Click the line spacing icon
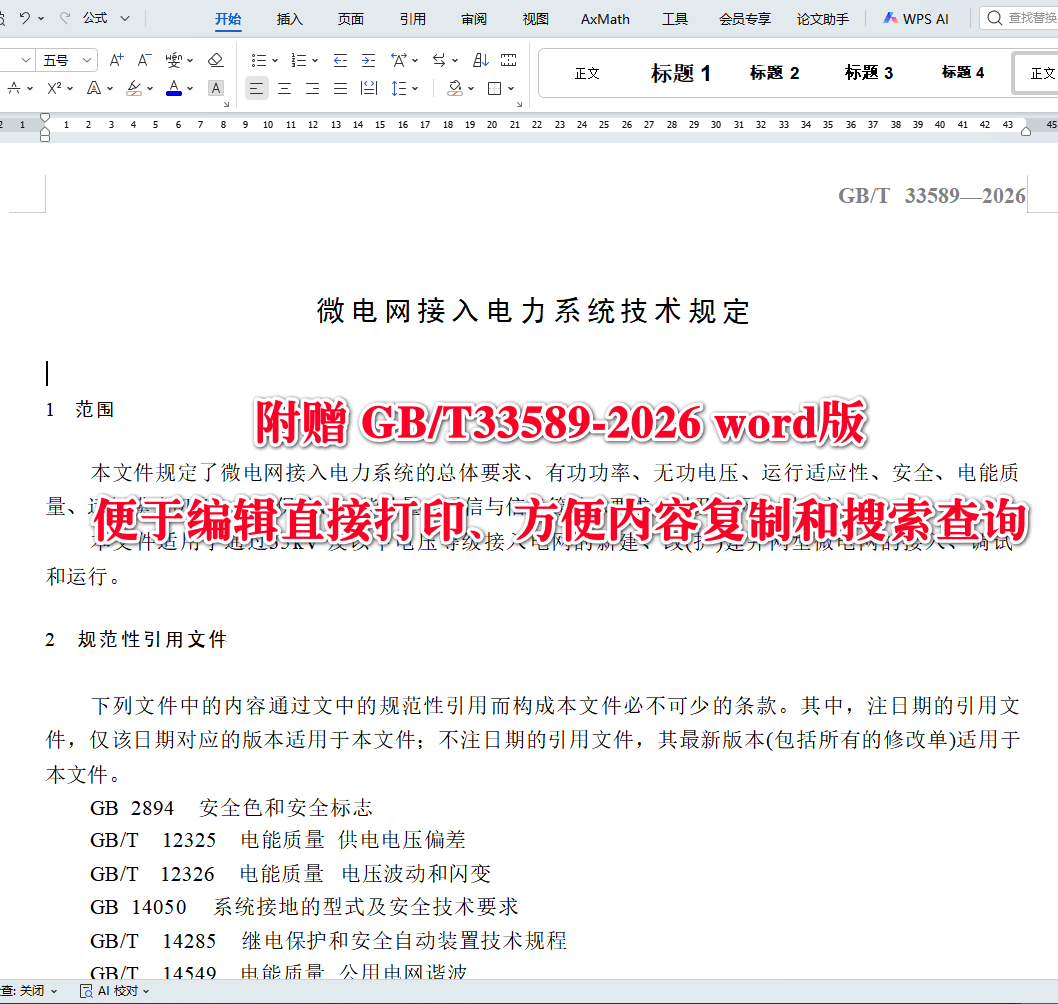Screen dimensions: 1058x1004 [399, 88]
